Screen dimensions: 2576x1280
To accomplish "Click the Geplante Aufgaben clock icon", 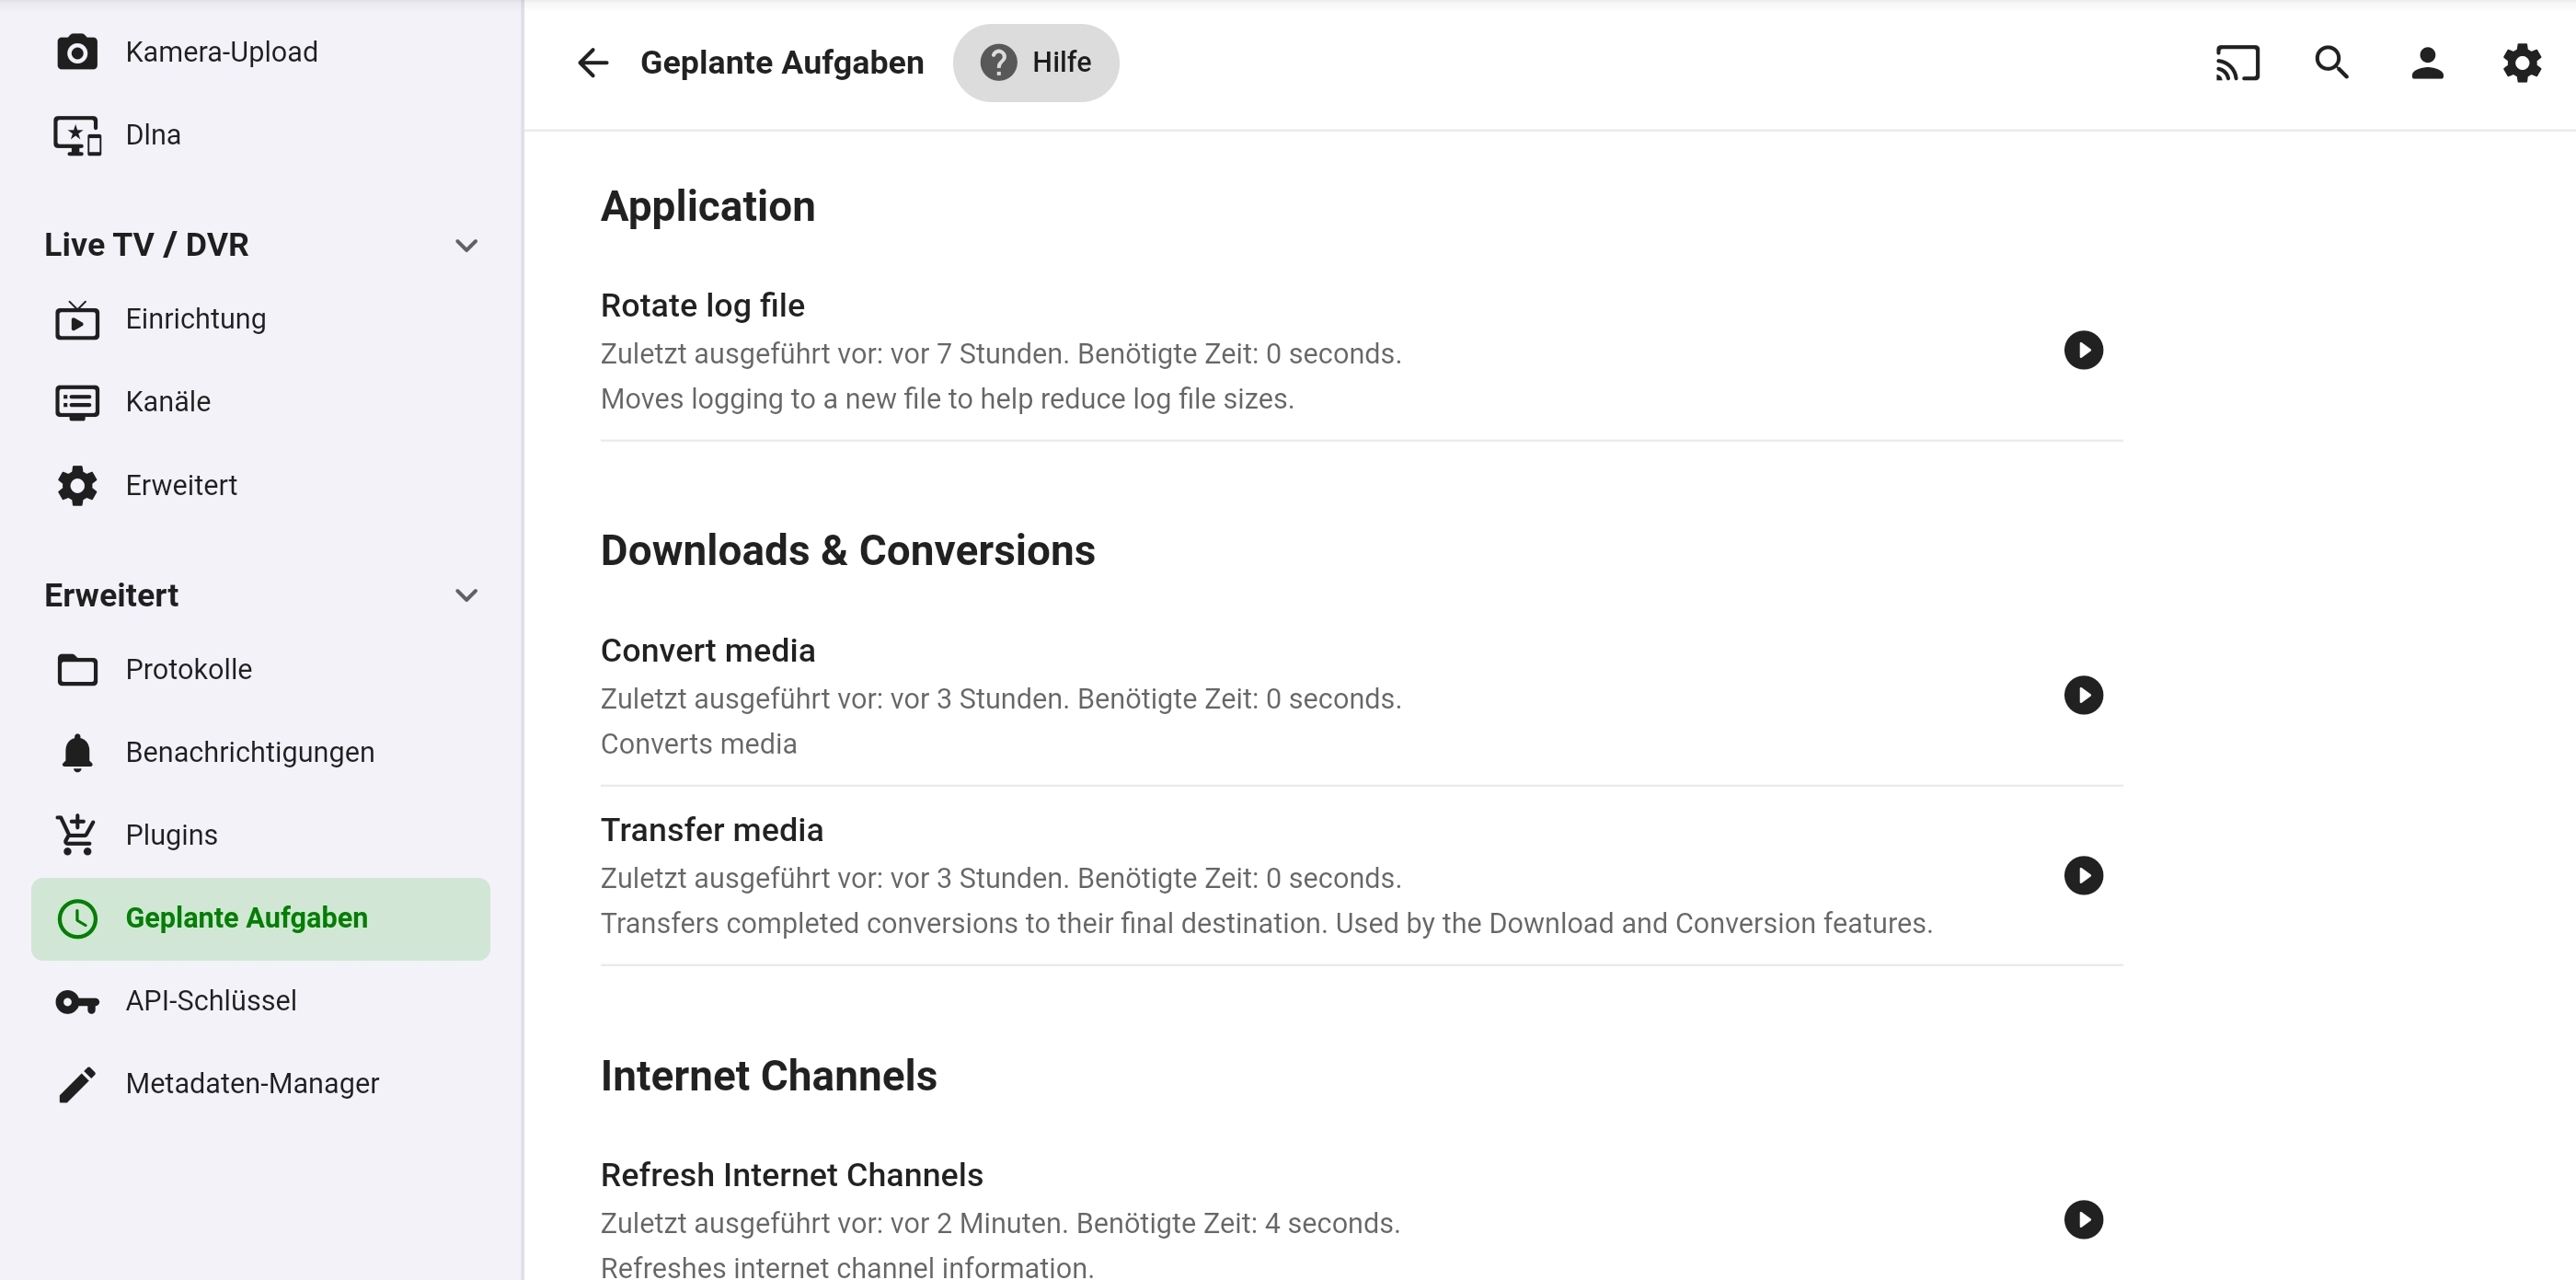I will click(x=77, y=919).
